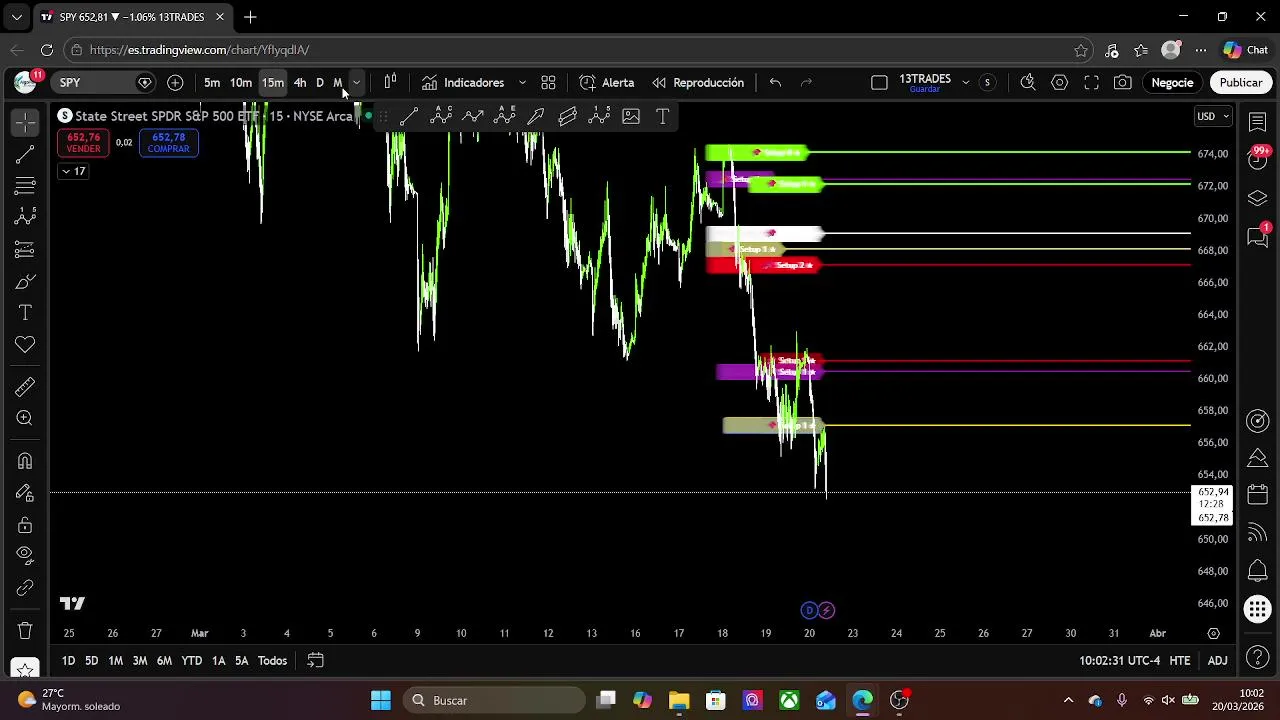Click the Negocie button

pyautogui.click(x=1172, y=83)
